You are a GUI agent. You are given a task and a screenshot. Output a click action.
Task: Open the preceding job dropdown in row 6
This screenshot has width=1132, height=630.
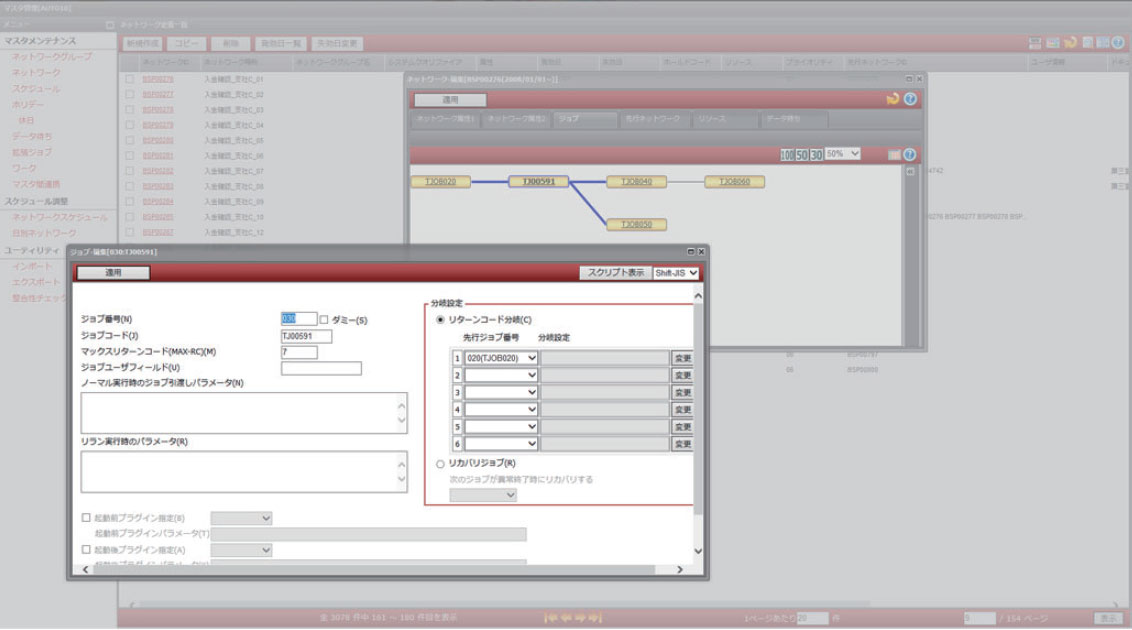point(501,444)
